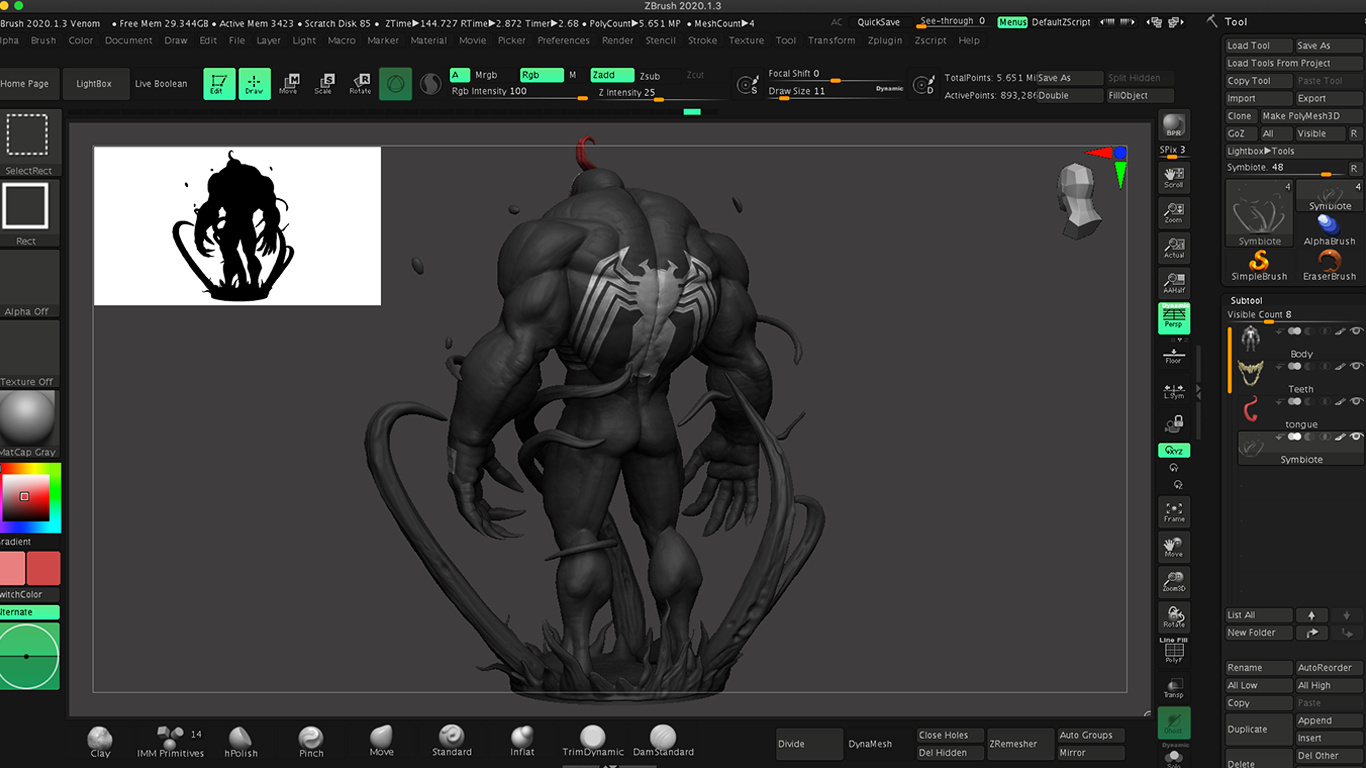Viewport: 1366px width, 768px height.
Task: Select the Clay brush
Action: tap(100, 742)
